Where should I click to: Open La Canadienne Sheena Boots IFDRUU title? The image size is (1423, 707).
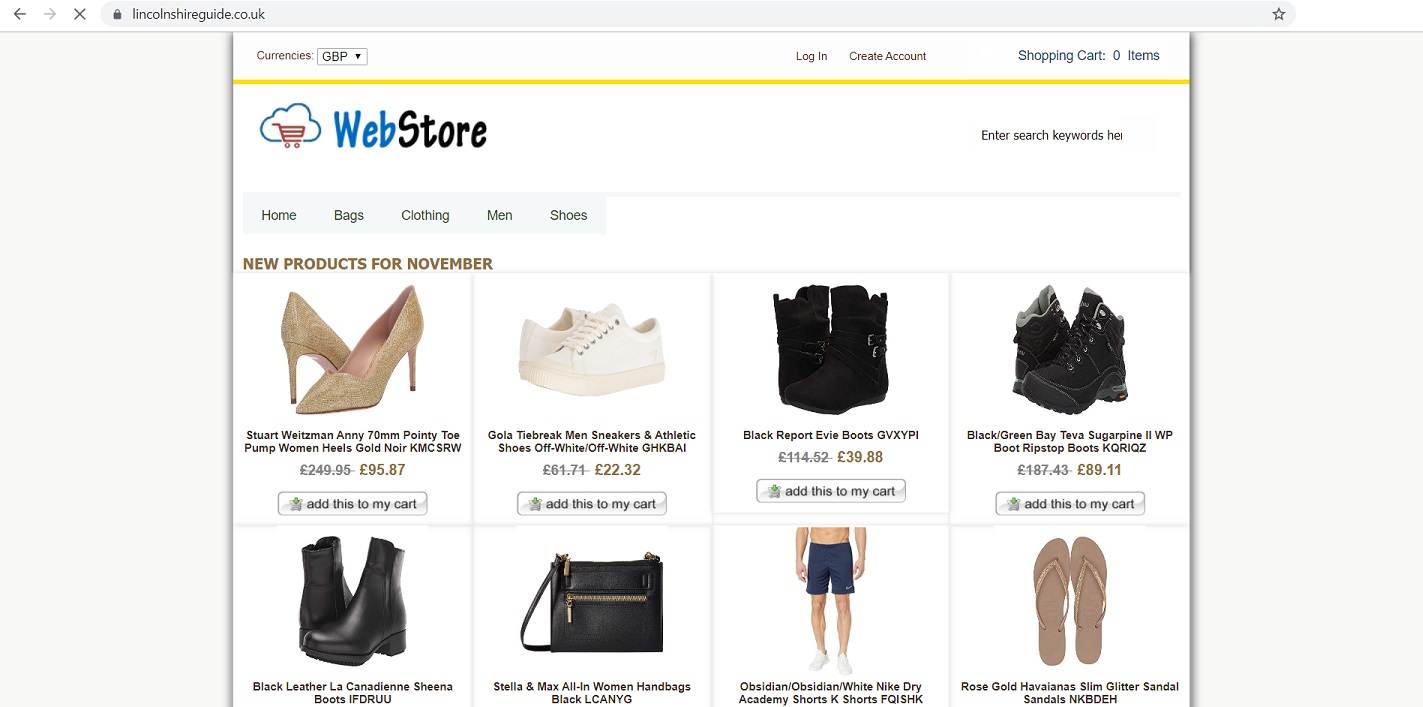click(353, 693)
